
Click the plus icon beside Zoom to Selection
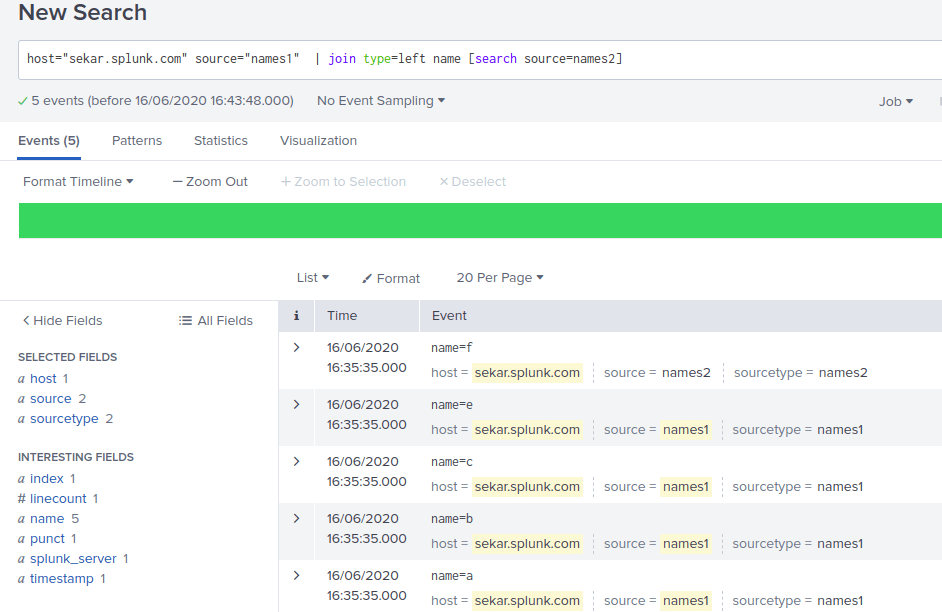pyautogui.click(x=287, y=181)
